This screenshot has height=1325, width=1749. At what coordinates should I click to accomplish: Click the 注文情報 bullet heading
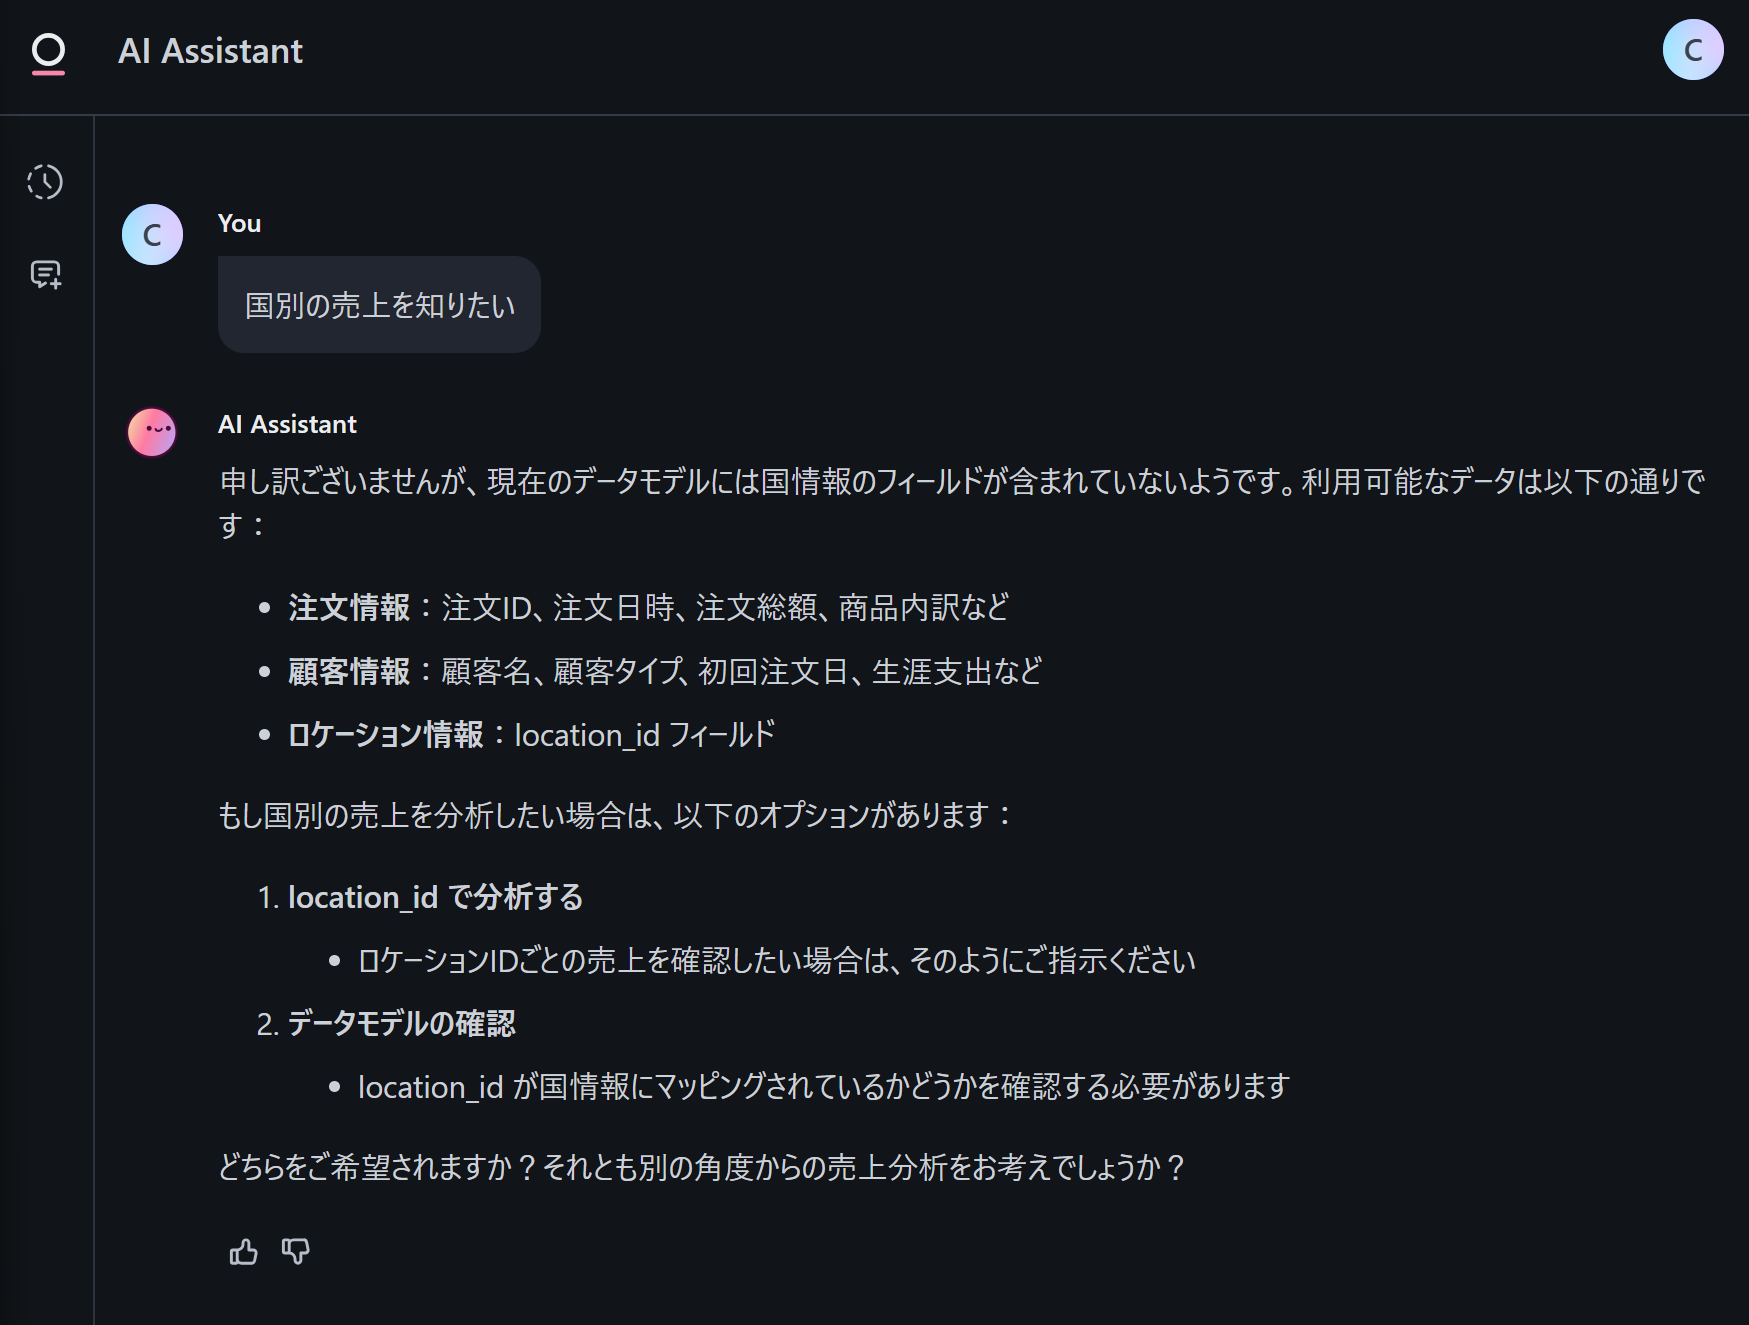click(x=349, y=607)
